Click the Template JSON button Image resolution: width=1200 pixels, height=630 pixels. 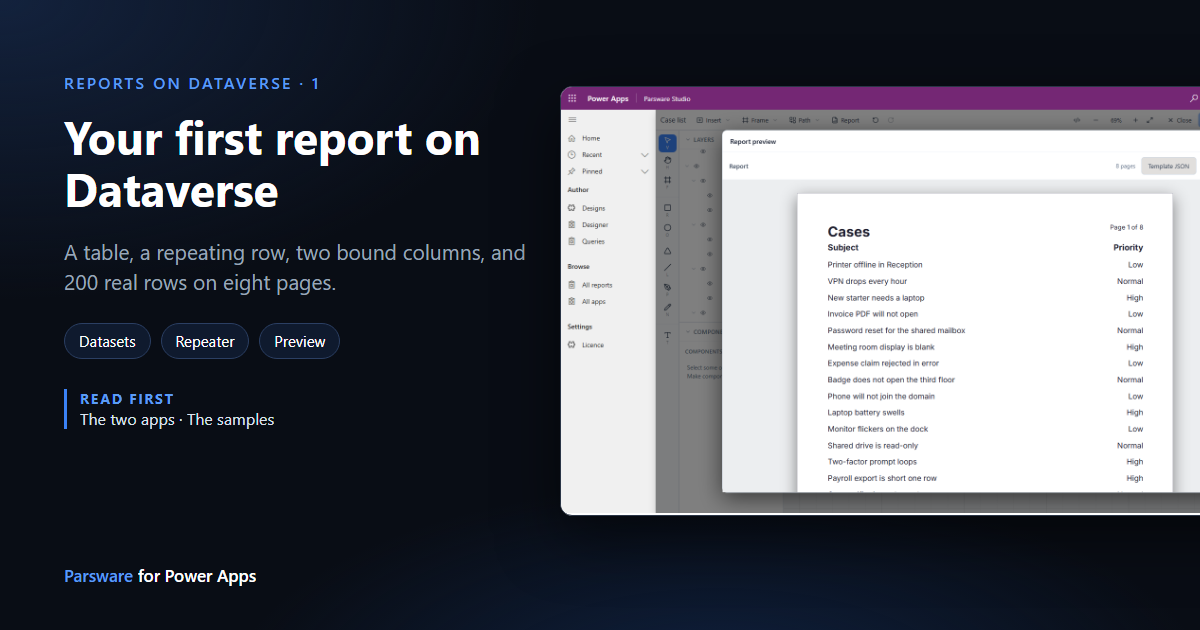pyautogui.click(x=1168, y=166)
